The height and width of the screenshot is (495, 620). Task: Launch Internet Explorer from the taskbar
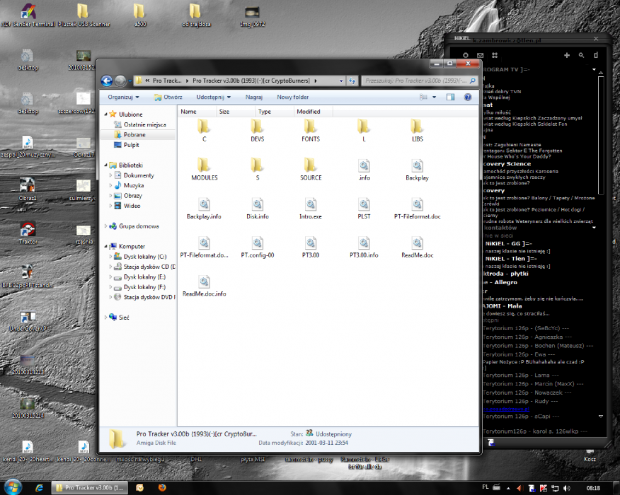click(x=39, y=488)
